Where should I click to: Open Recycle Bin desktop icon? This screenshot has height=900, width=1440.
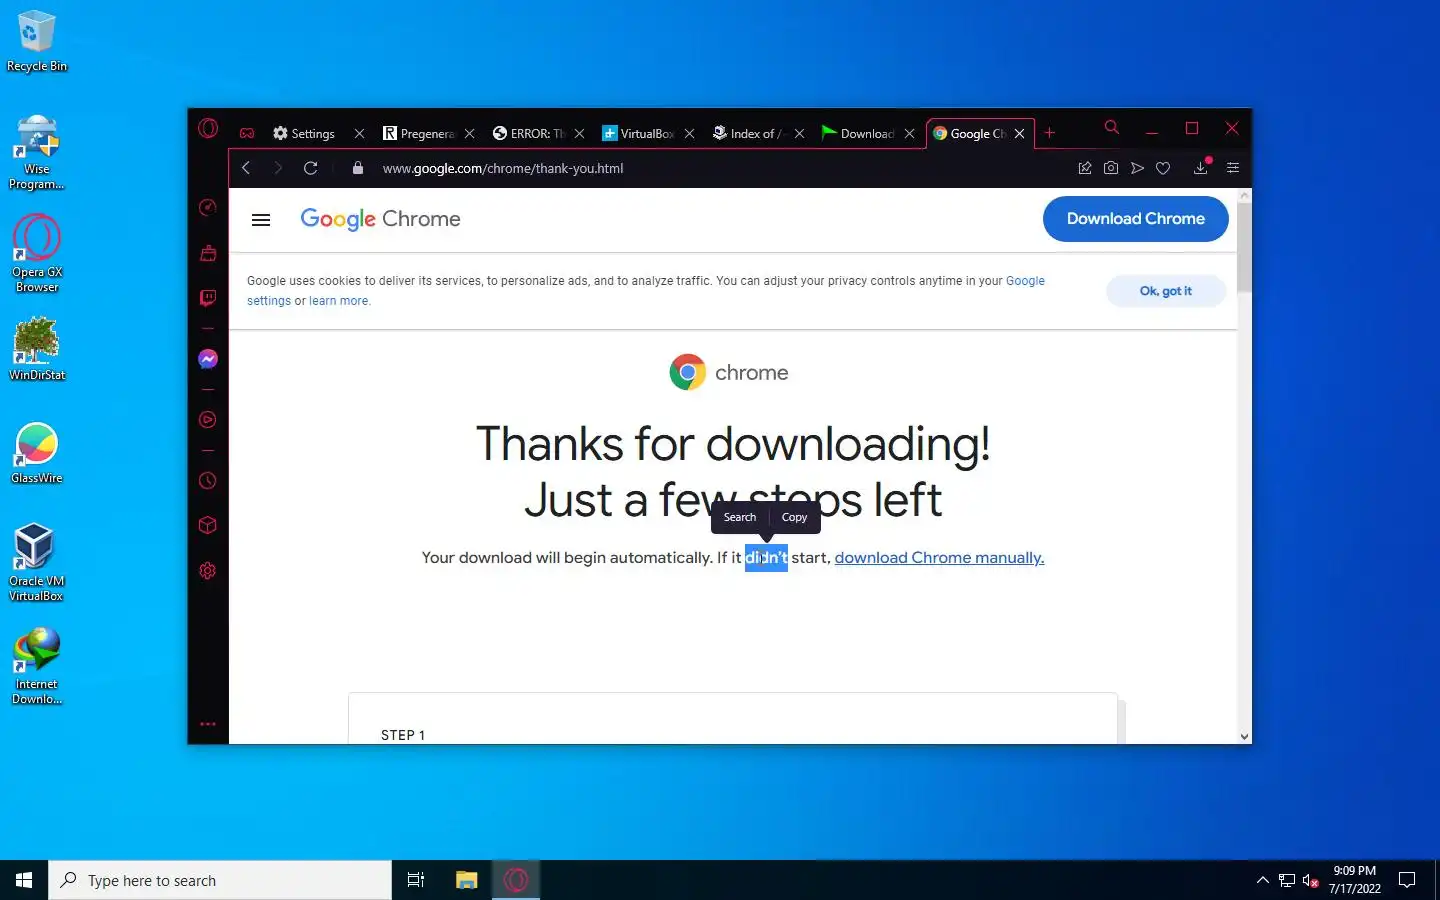tap(37, 42)
